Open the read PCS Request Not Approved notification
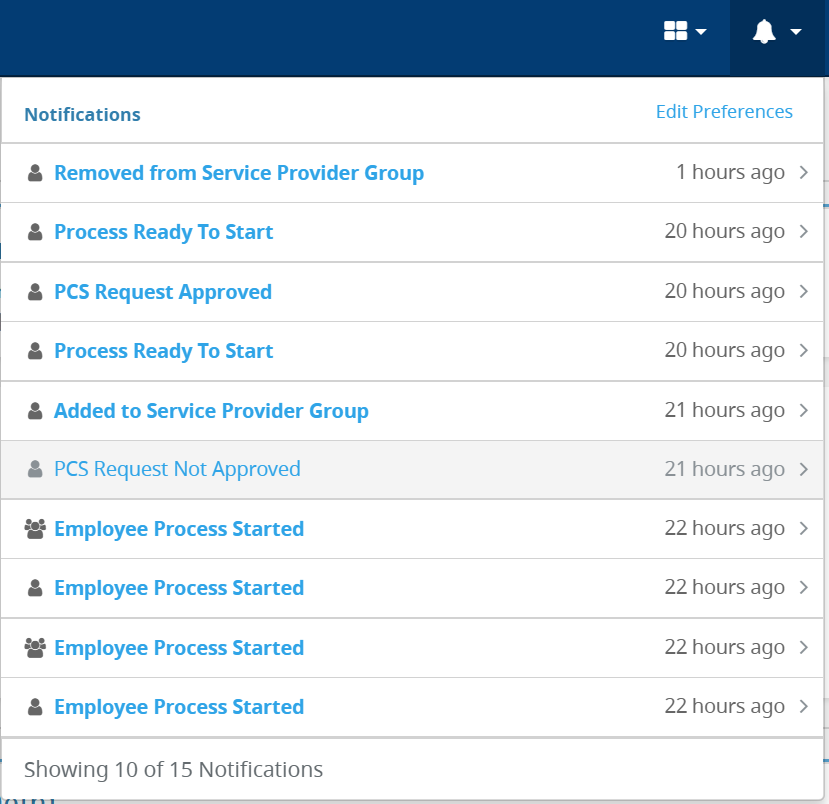 point(177,469)
